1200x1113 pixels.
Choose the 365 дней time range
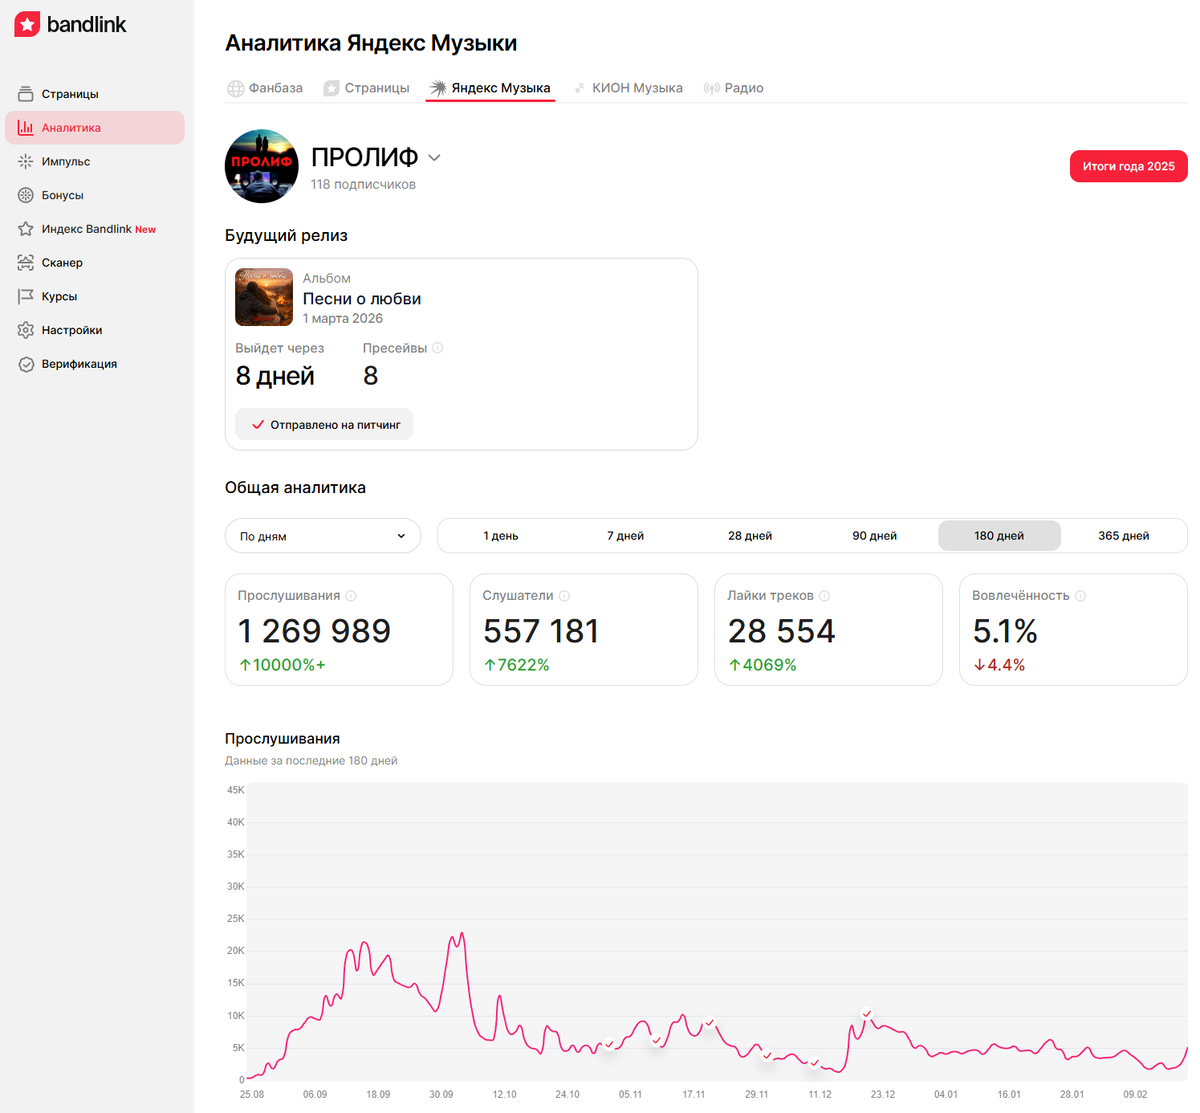click(1123, 536)
